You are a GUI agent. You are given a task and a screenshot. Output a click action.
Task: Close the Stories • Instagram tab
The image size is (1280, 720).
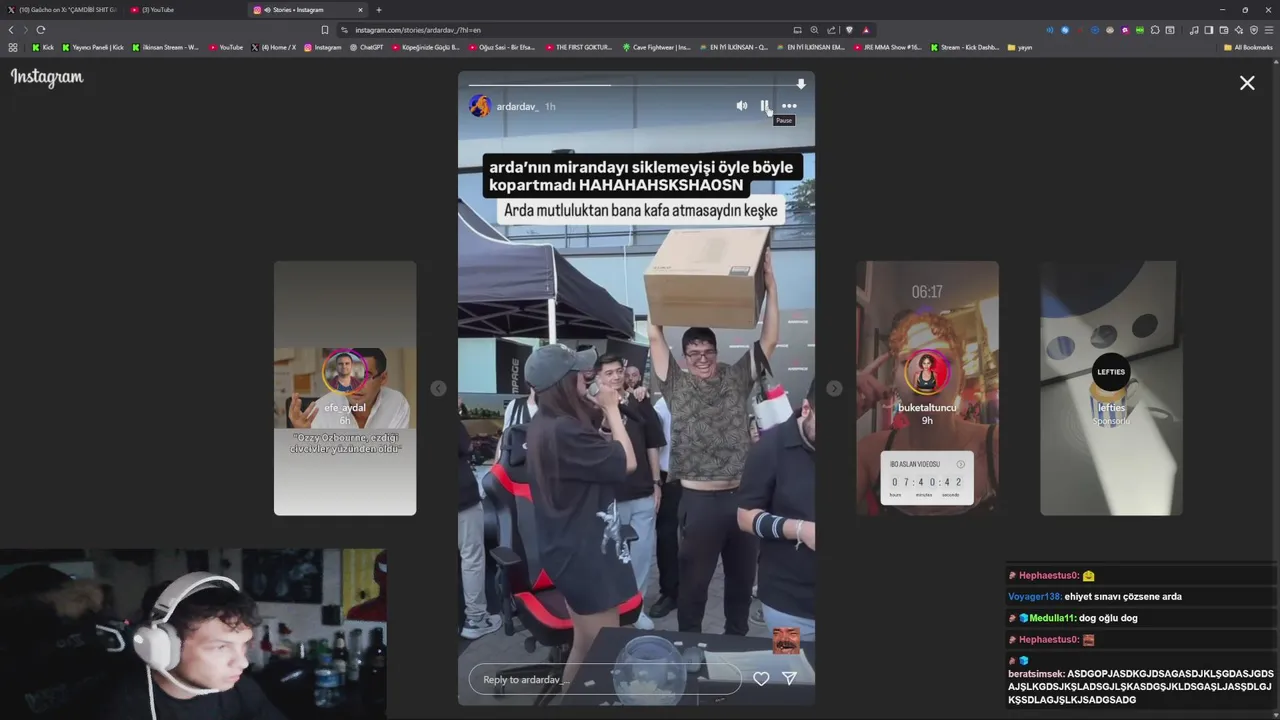361,10
